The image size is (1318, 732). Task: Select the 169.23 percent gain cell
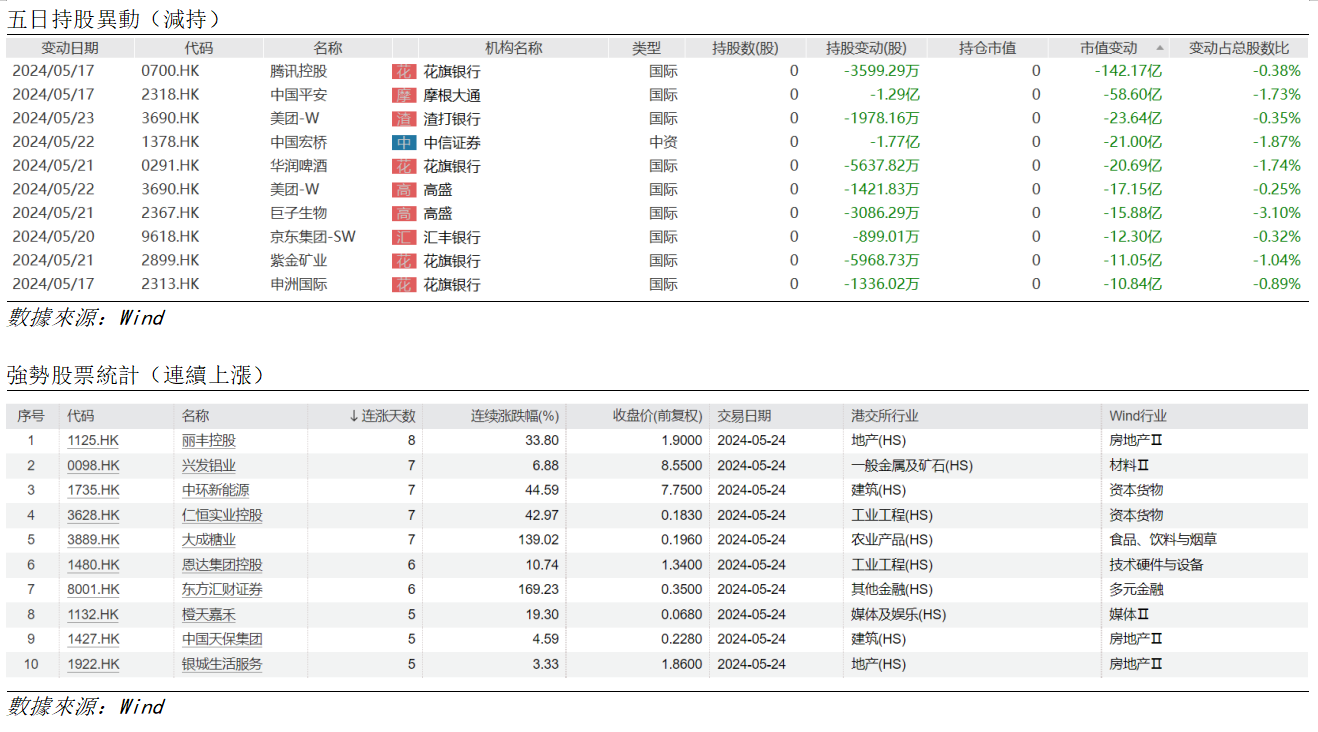(x=540, y=589)
